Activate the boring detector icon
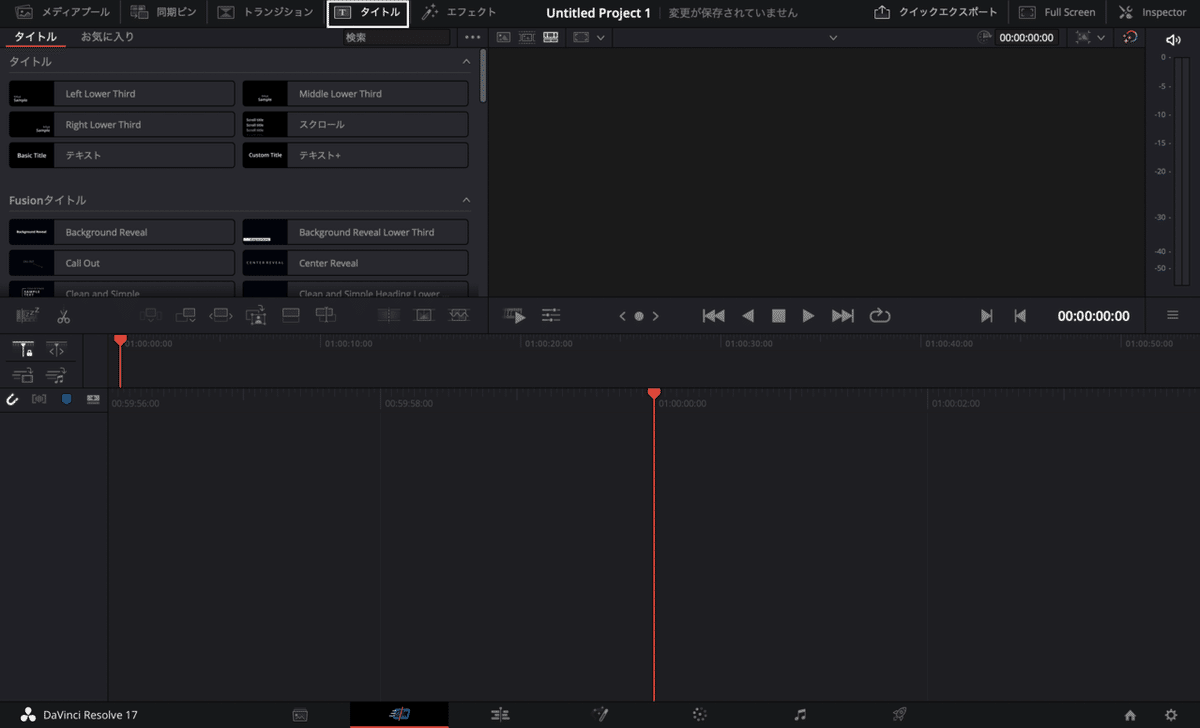Image resolution: width=1200 pixels, height=728 pixels. (x=27, y=316)
